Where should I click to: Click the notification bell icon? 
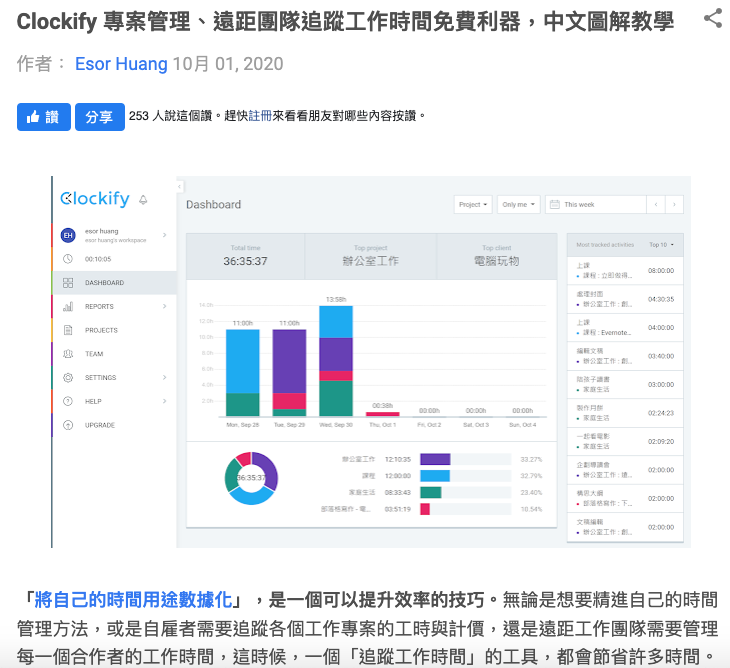pos(143,200)
